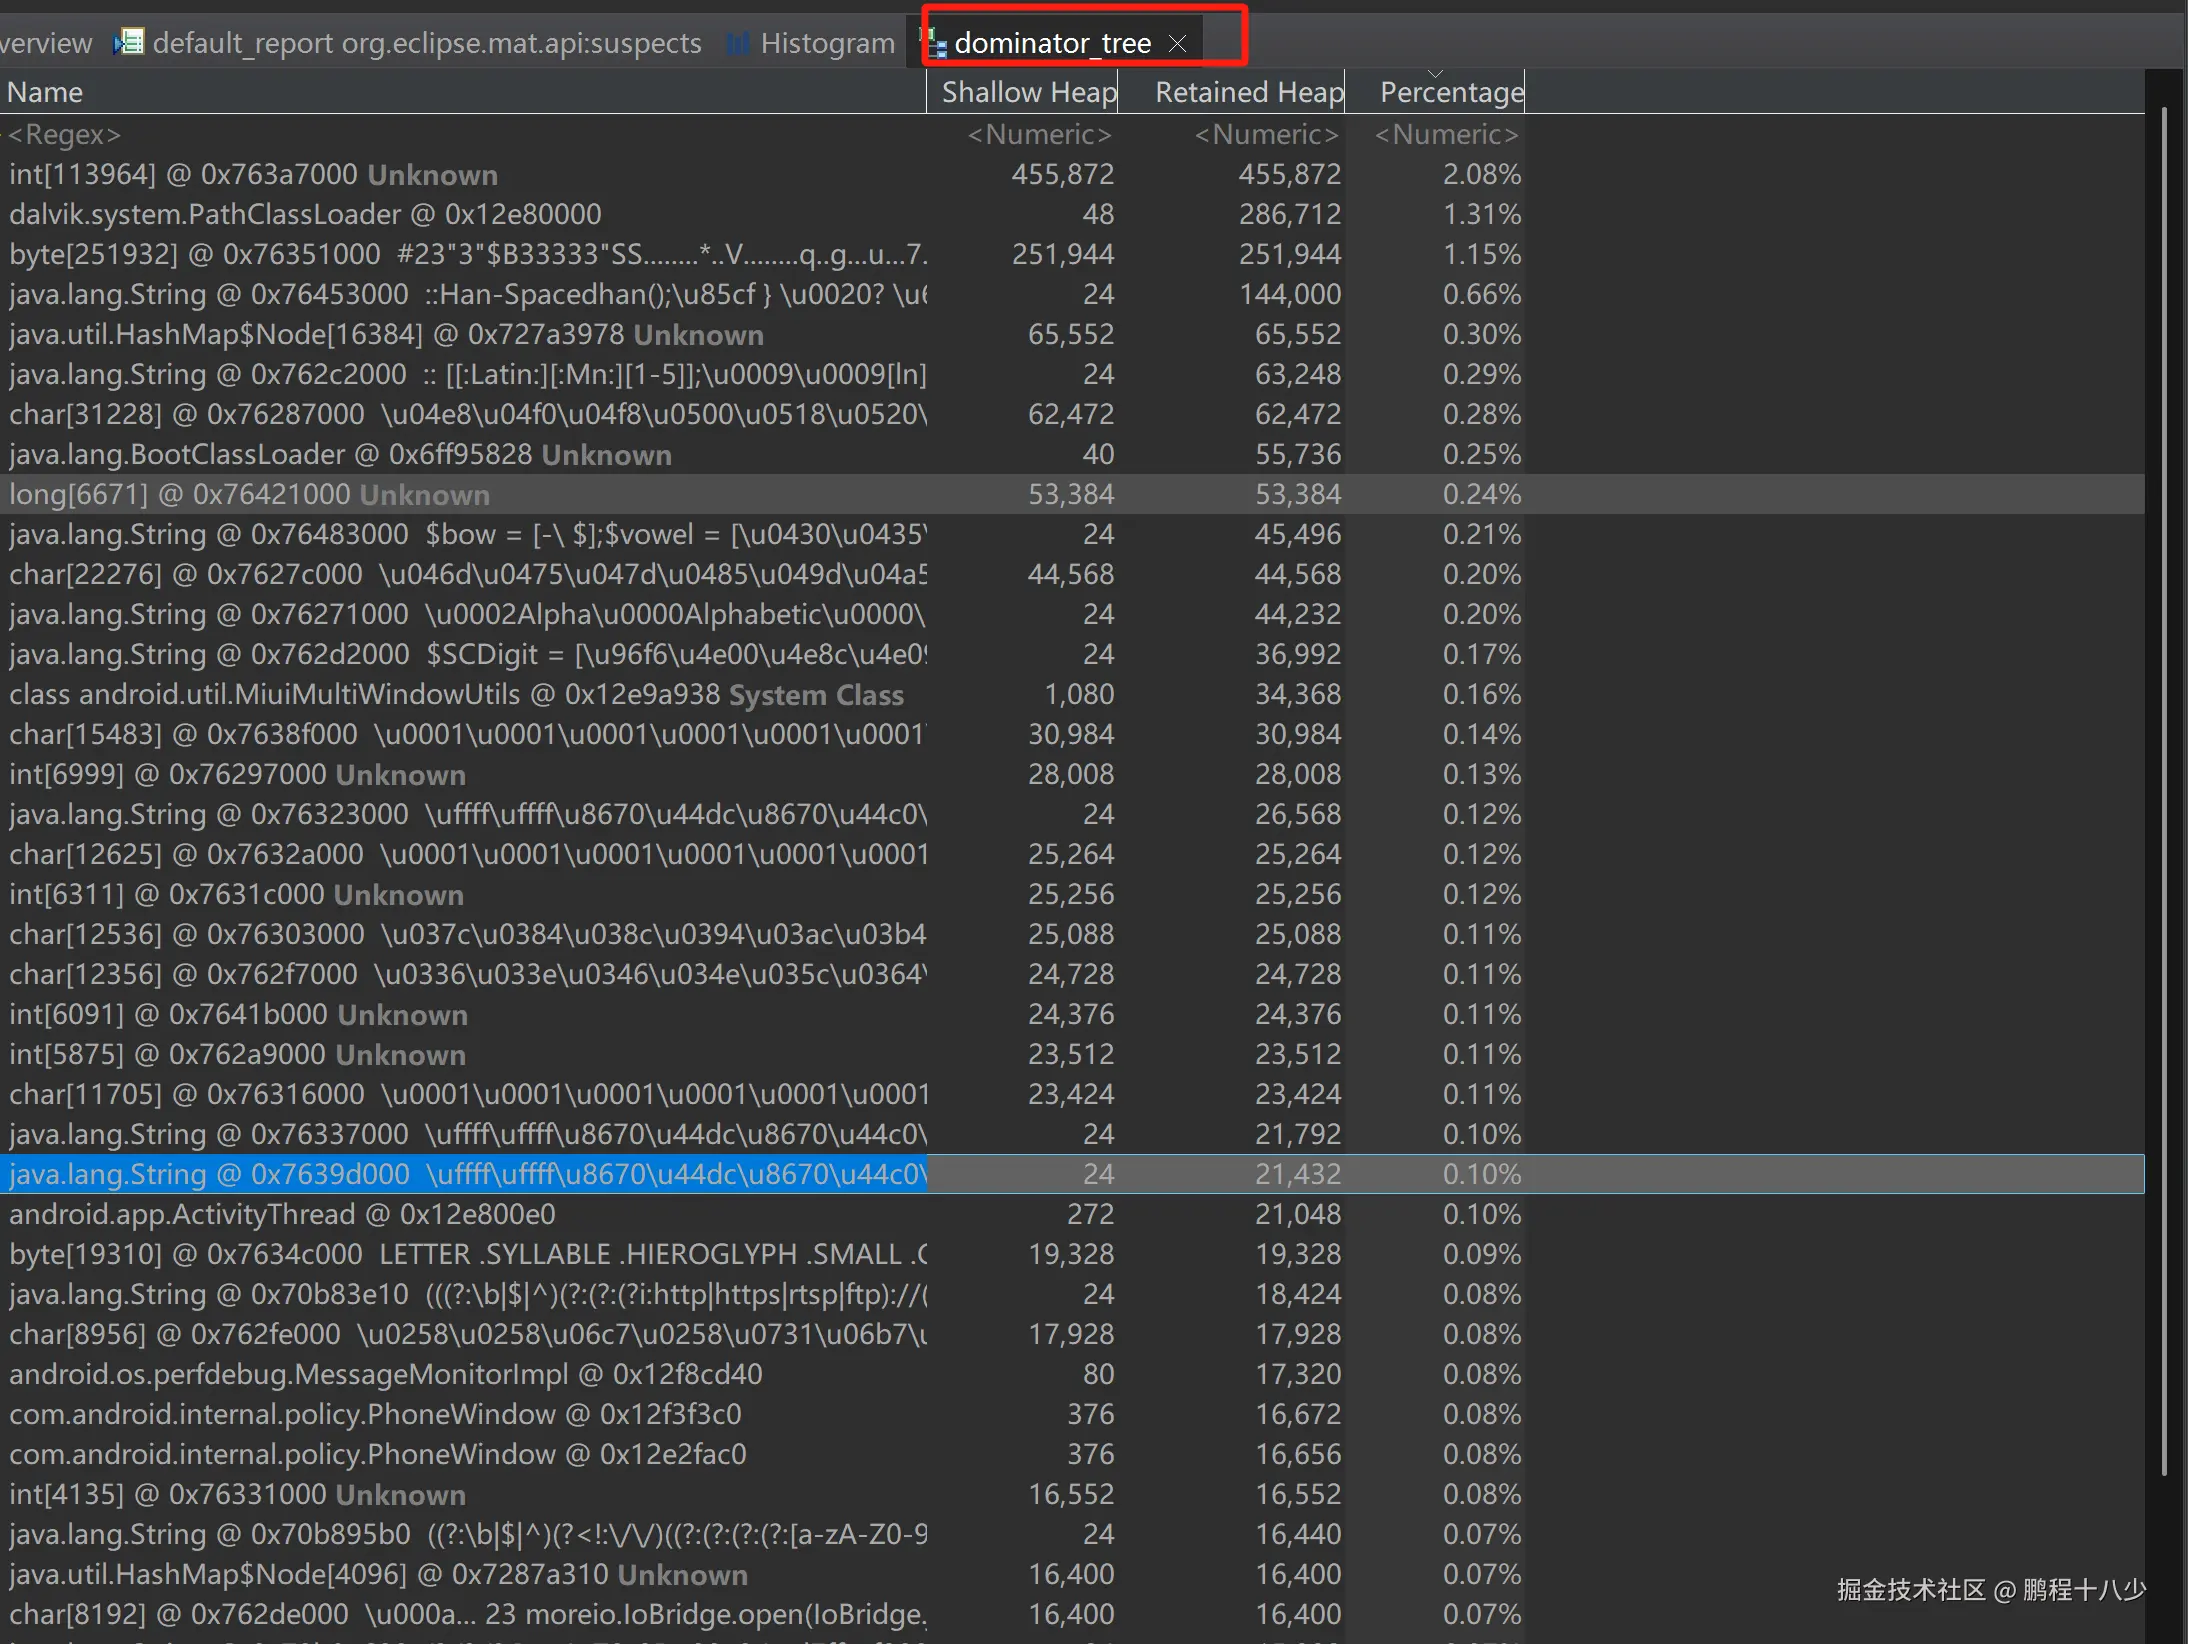This screenshot has height=1644, width=2188.
Task: Open the default_report suspects tab
Action: (x=426, y=43)
